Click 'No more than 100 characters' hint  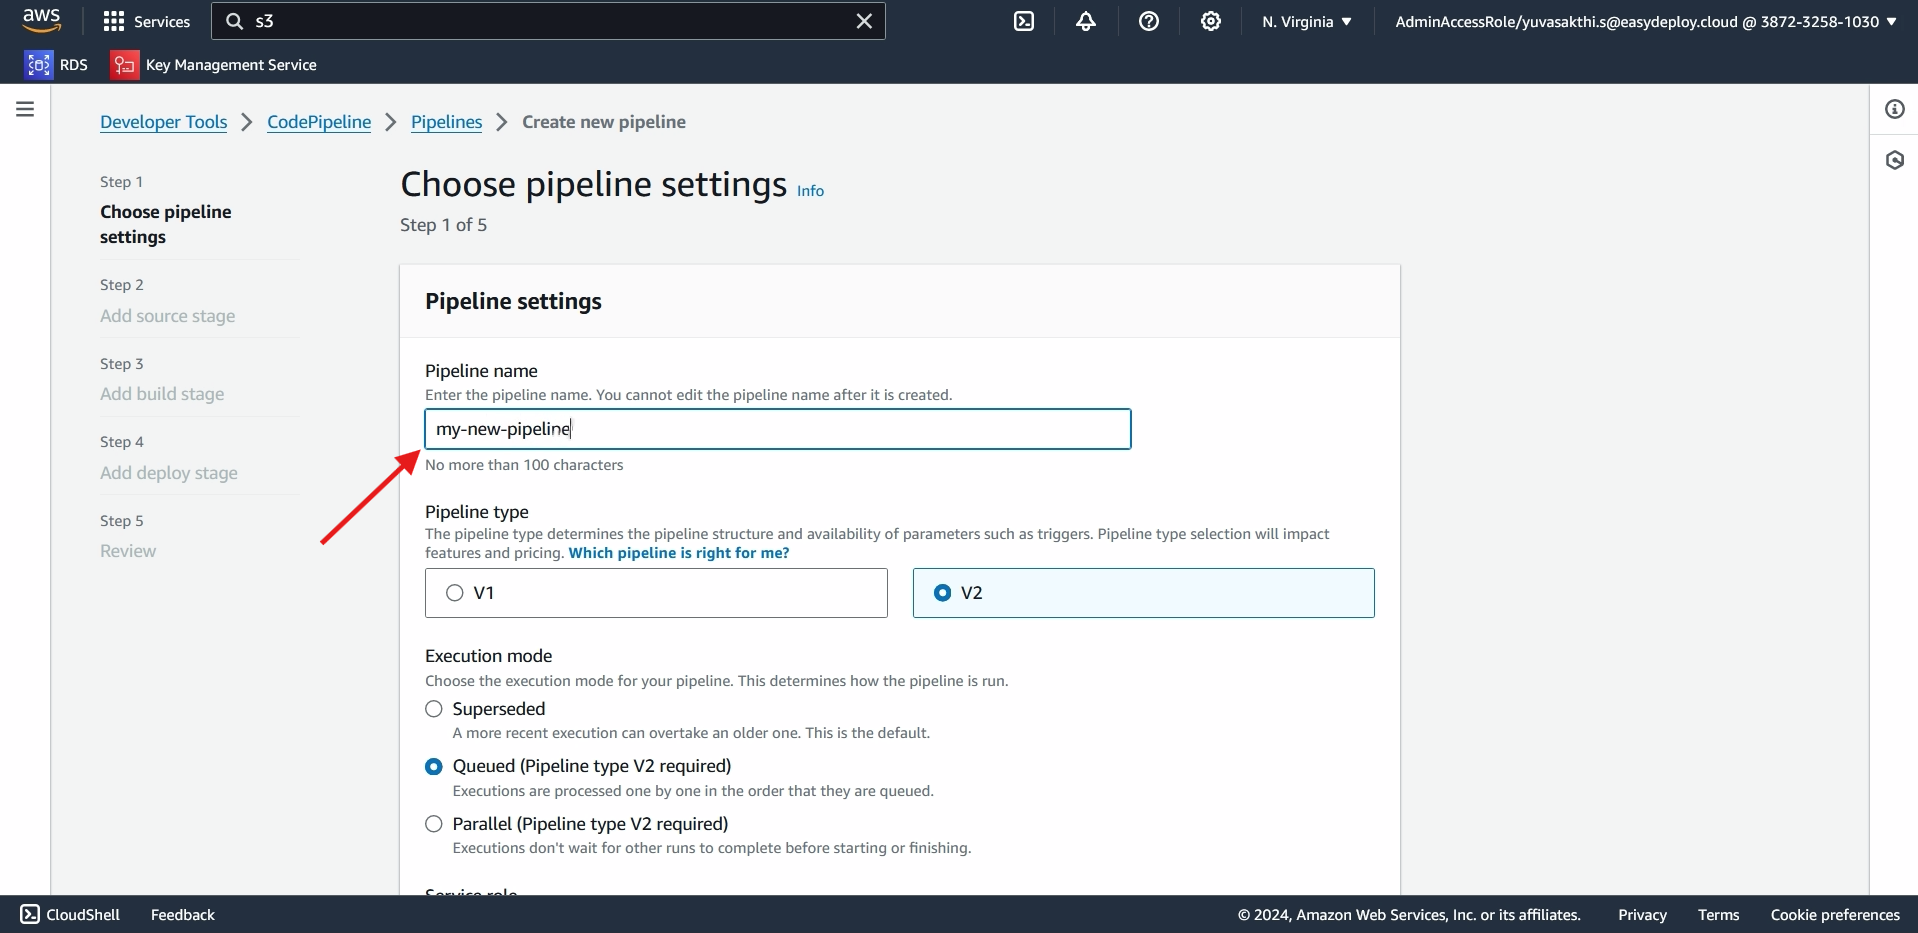[x=524, y=465]
